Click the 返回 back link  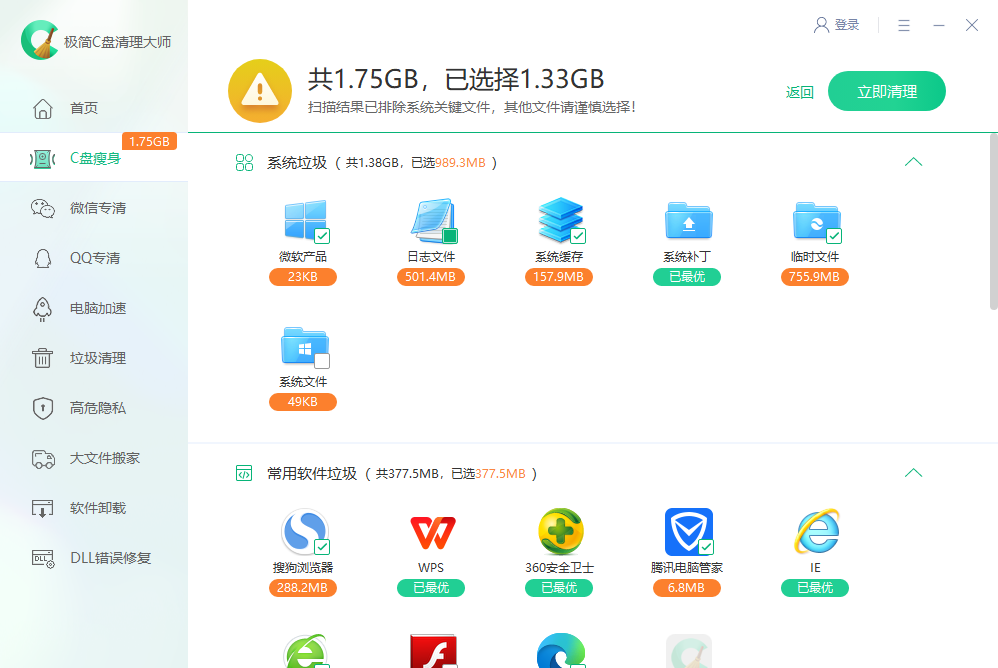tap(800, 90)
